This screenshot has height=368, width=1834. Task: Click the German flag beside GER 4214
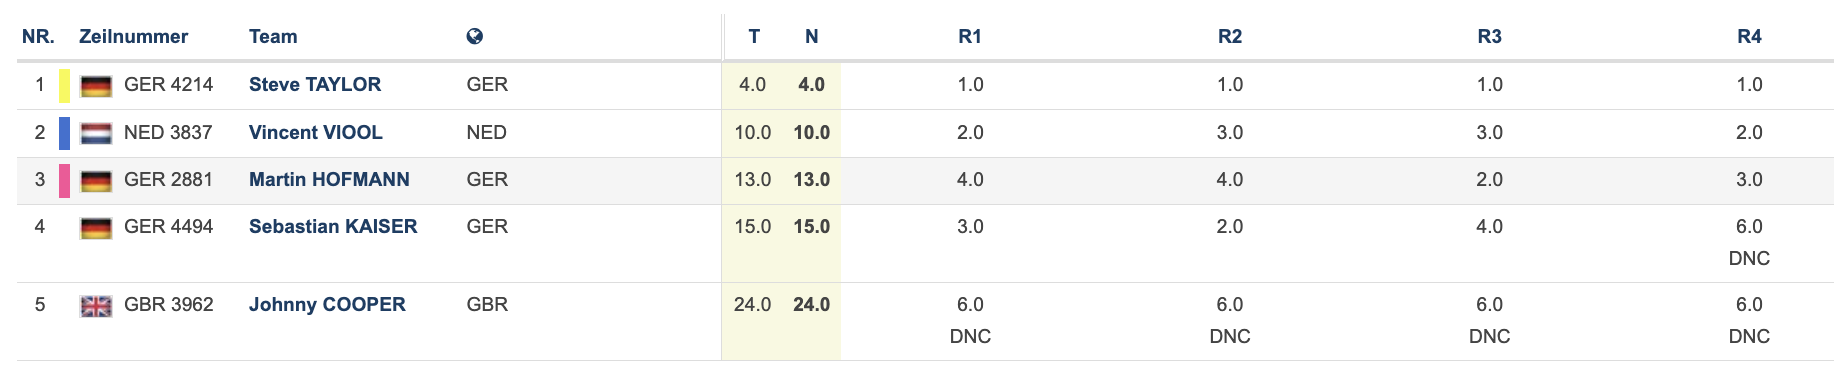click(x=96, y=86)
